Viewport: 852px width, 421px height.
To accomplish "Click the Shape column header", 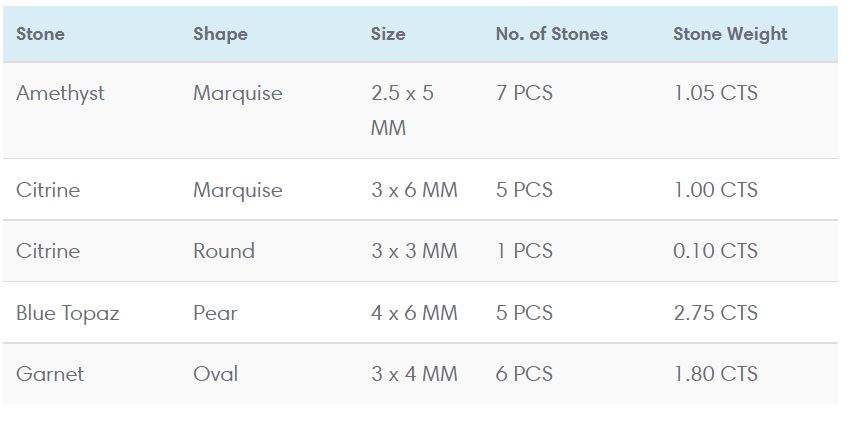I will pos(220,34).
